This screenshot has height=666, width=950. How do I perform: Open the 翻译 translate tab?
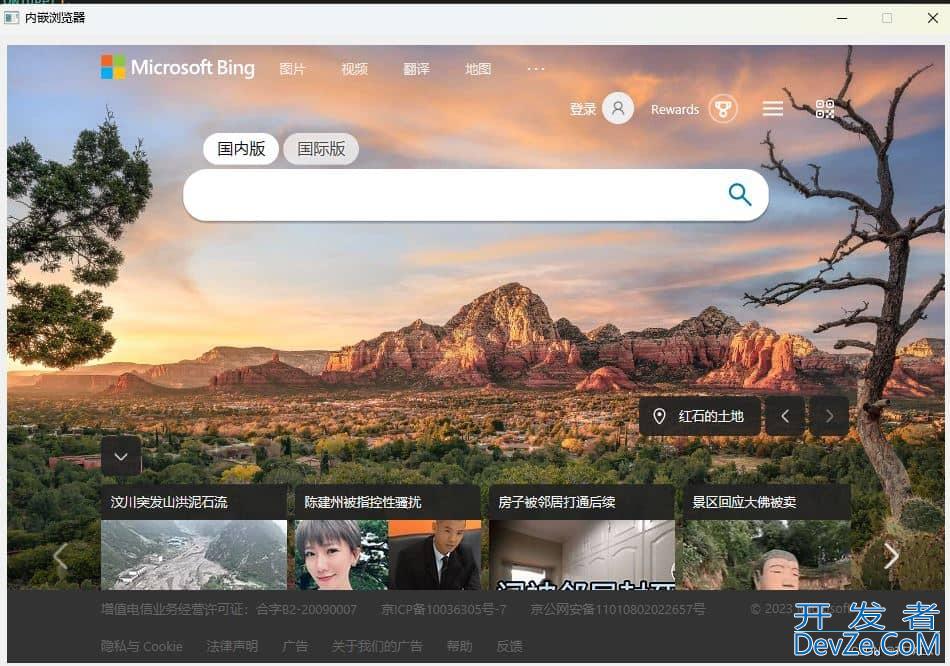tap(416, 69)
